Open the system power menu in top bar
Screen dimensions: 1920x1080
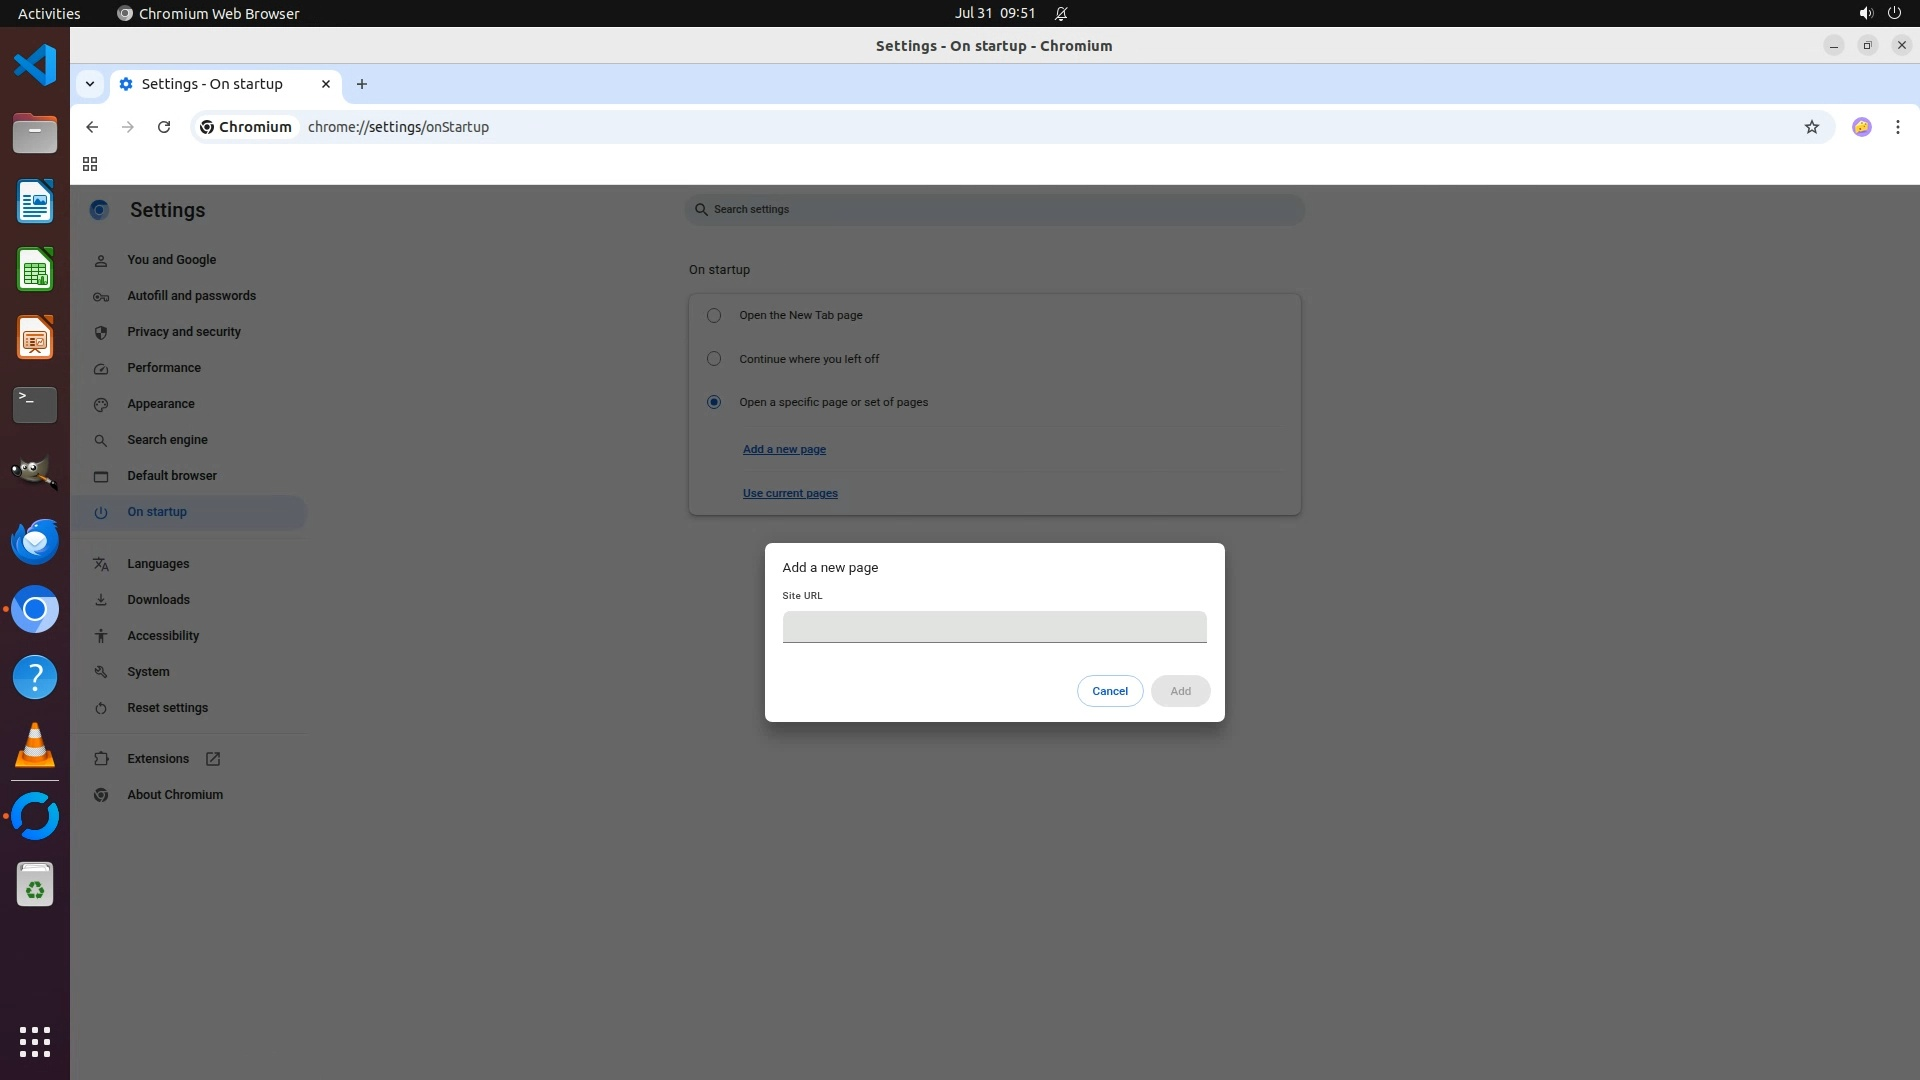pos(1893,13)
